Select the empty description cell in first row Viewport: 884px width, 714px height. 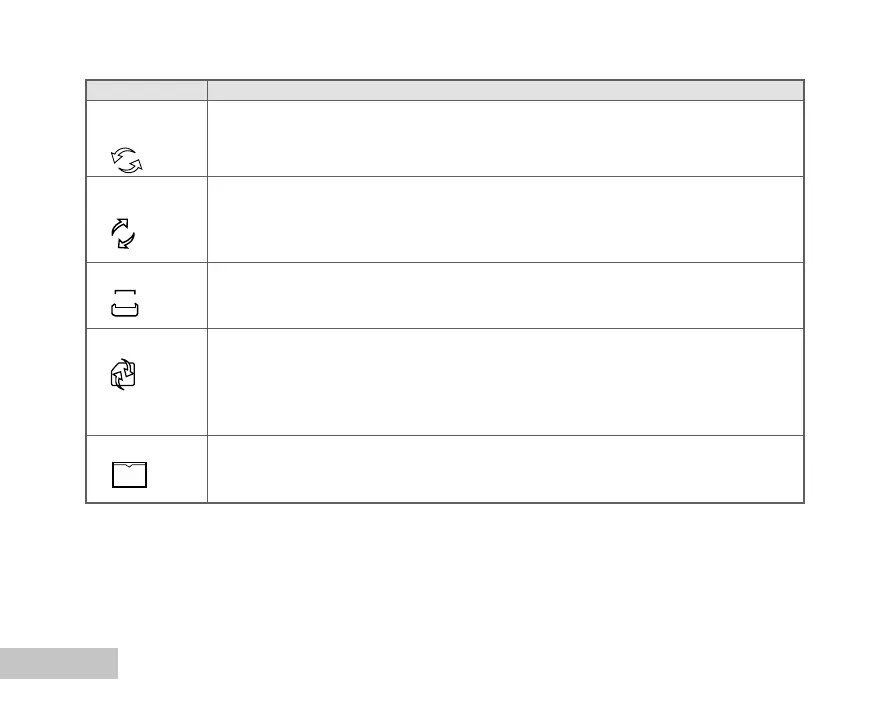coord(505,138)
